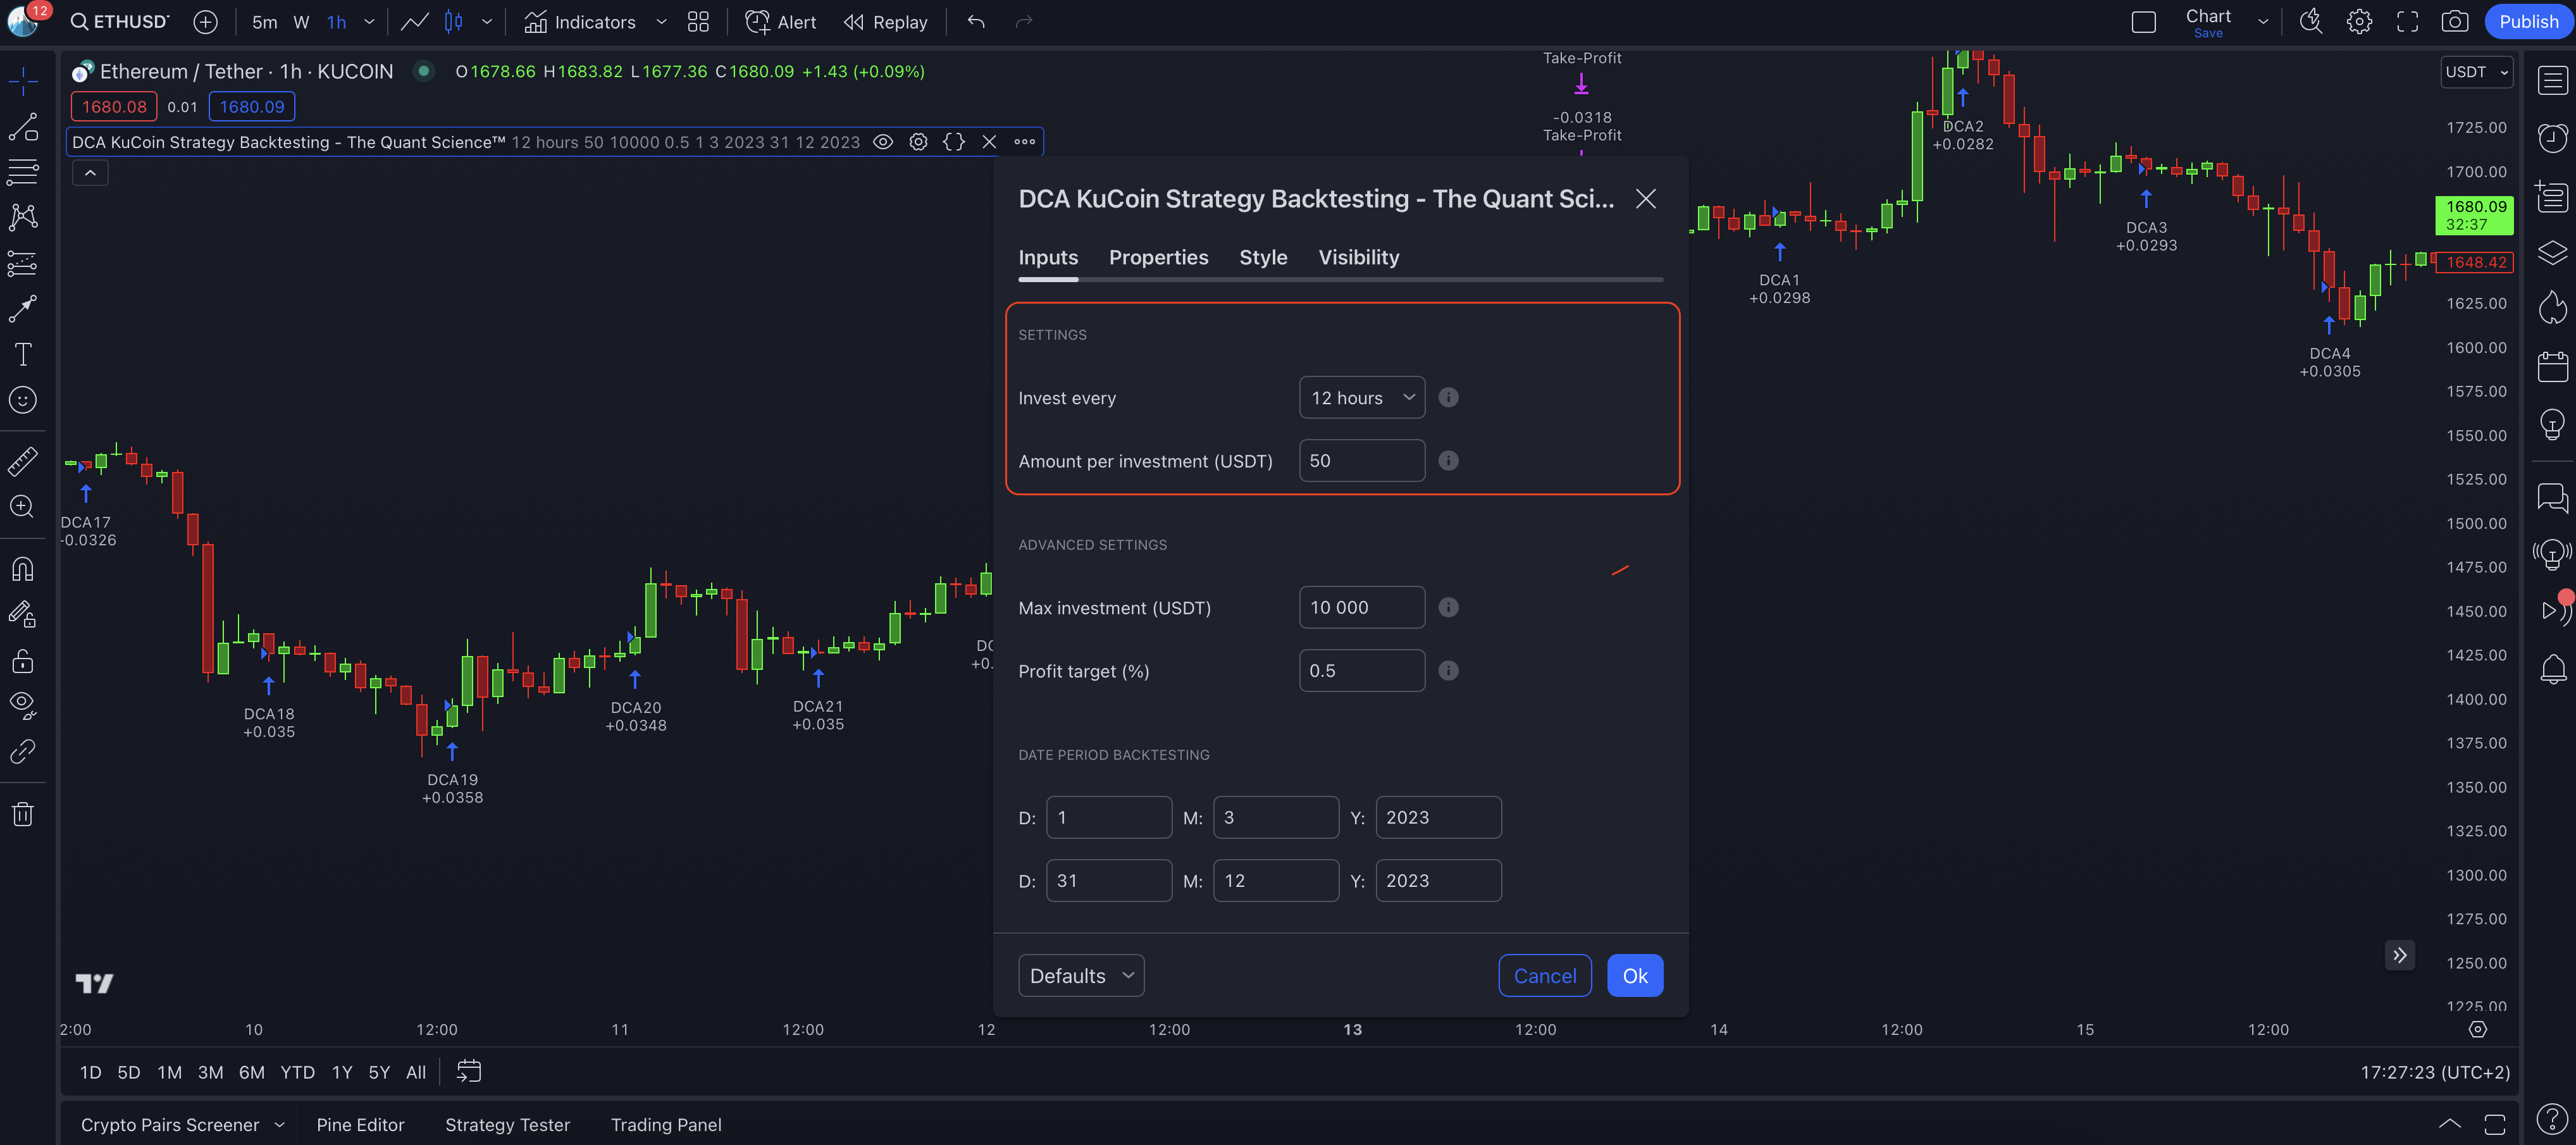The height and width of the screenshot is (1145, 2576).
Task: Start Bar Replay mode
Action: pyautogui.click(x=886, y=22)
